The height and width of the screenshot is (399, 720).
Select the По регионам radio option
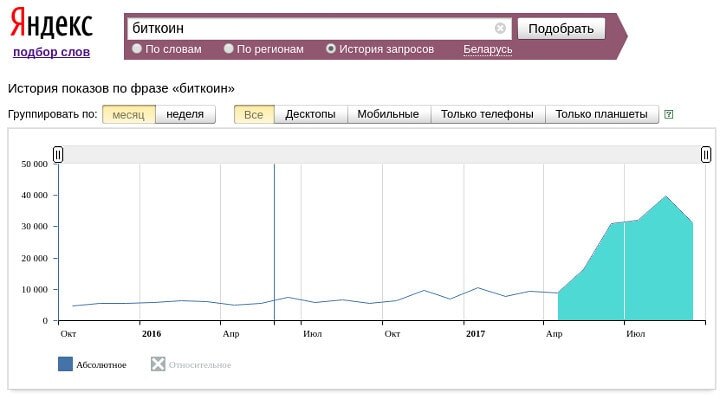(228, 49)
